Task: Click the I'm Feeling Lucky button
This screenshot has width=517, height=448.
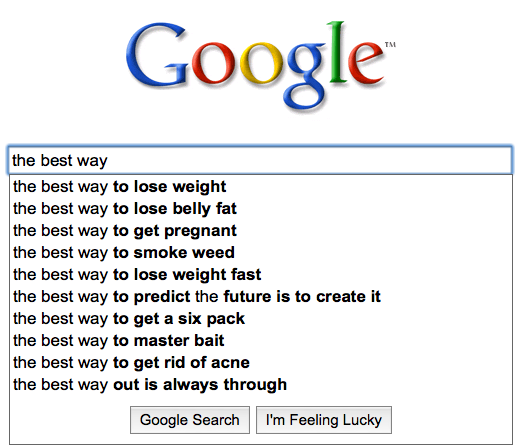Action: 324,420
